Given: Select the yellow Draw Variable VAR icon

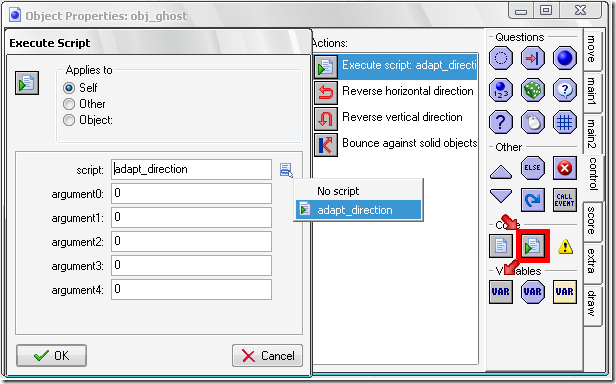Looking at the screenshot, I should pyautogui.click(x=565, y=292).
